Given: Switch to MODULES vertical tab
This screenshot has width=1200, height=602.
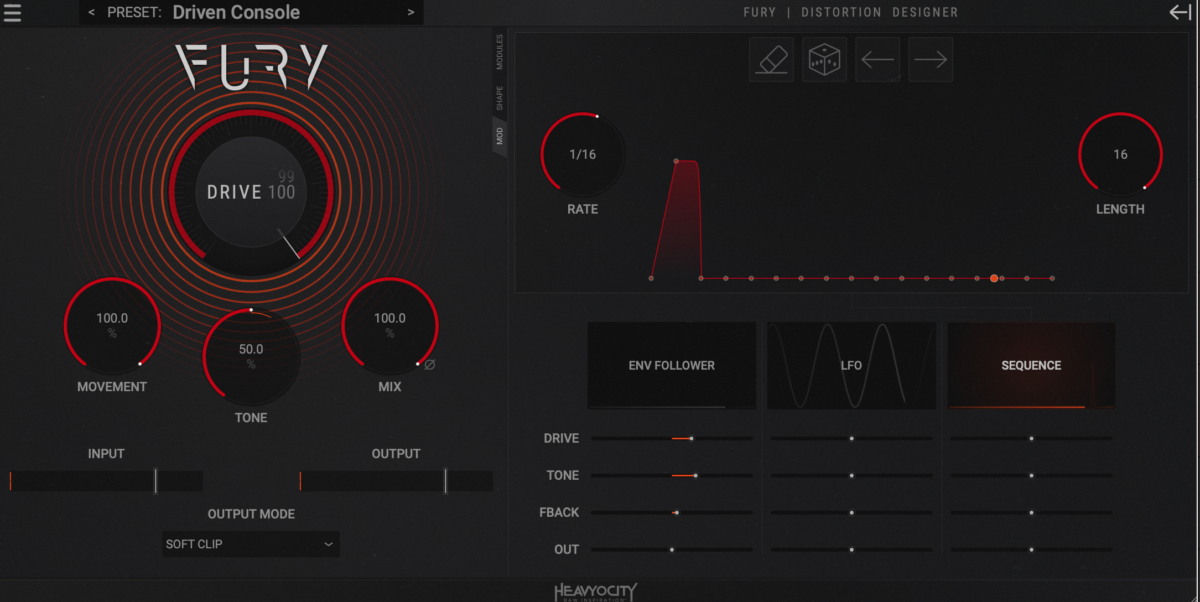Looking at the screenshot, I should [x=499, y=53].
